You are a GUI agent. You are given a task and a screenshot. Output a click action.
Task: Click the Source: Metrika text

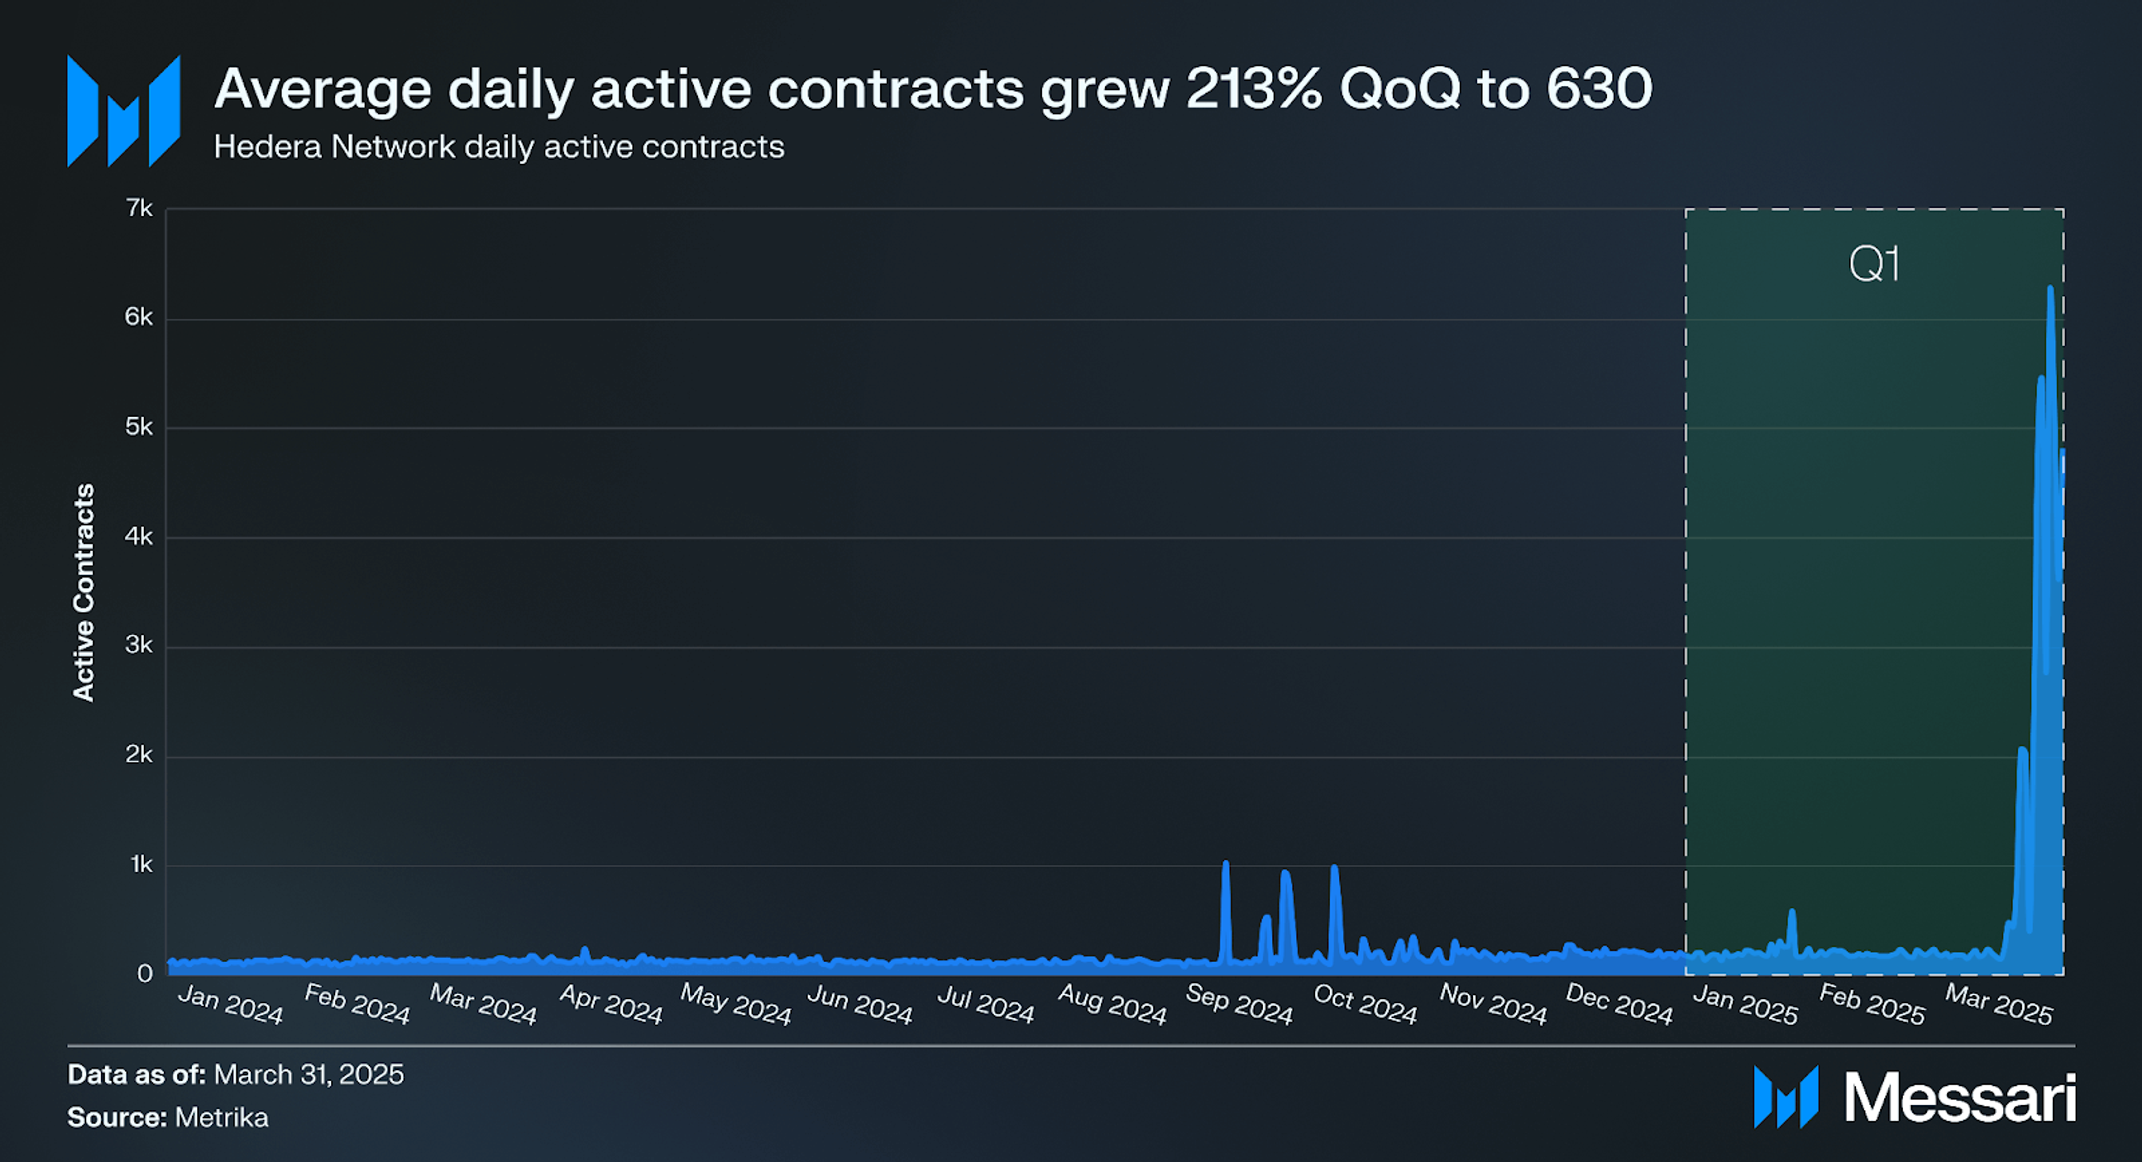pyautogui.click(x=168, y=1117)
